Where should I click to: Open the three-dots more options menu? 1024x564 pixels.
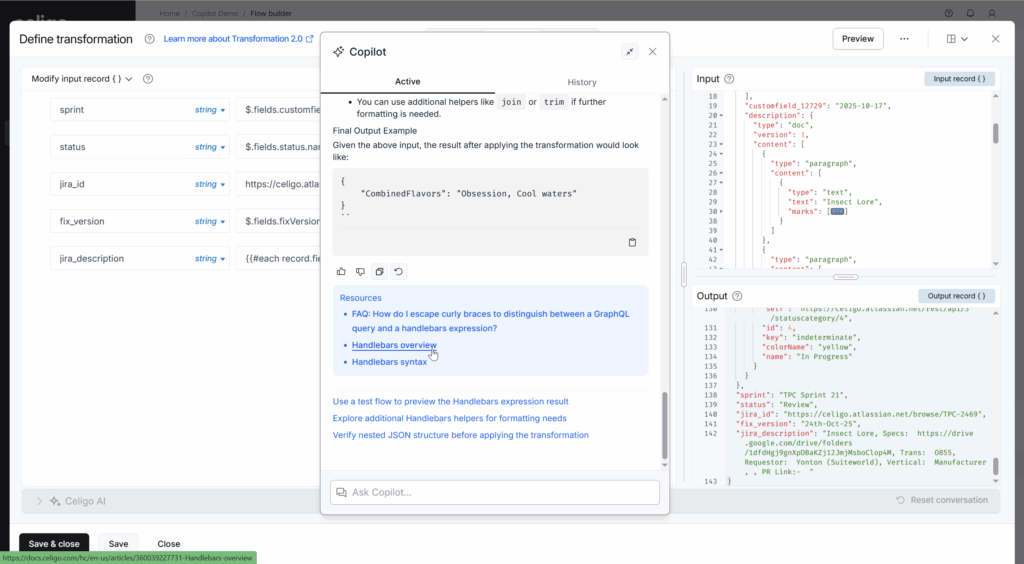click(x=904, y=39)
